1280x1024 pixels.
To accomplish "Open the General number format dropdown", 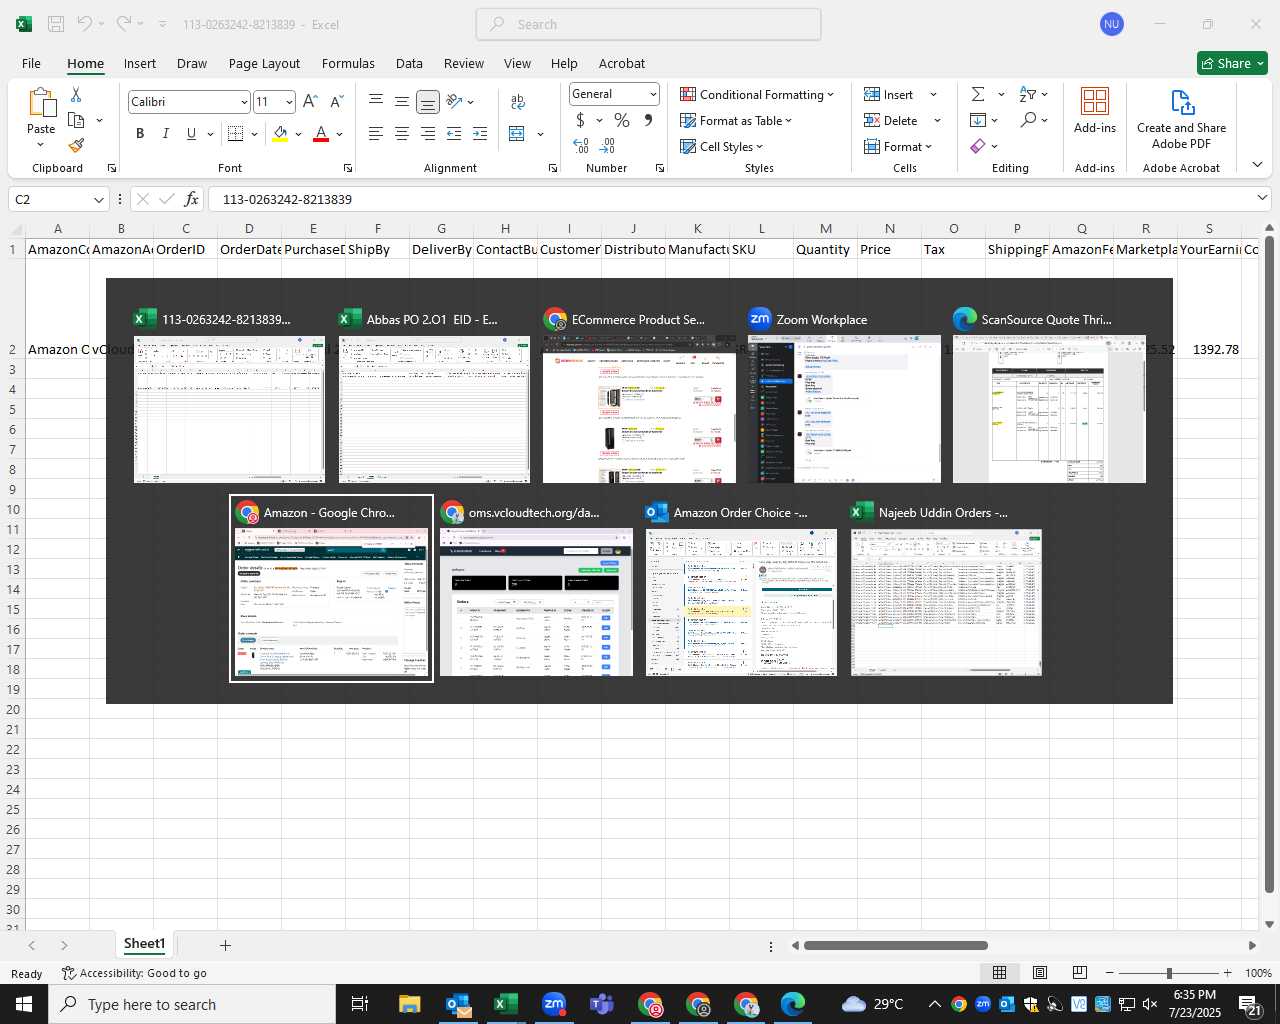I will [653, 94].
